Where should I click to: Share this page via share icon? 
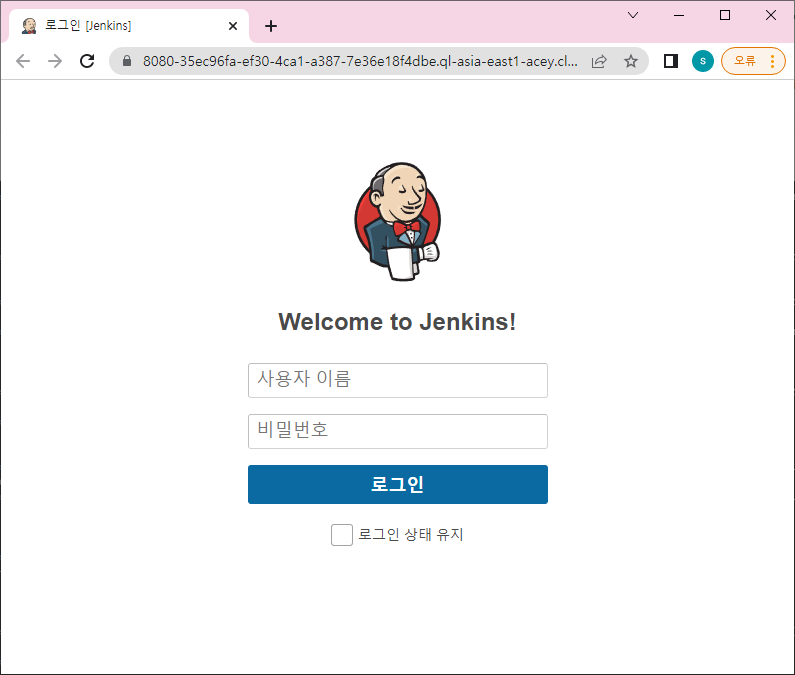[599, 61]
